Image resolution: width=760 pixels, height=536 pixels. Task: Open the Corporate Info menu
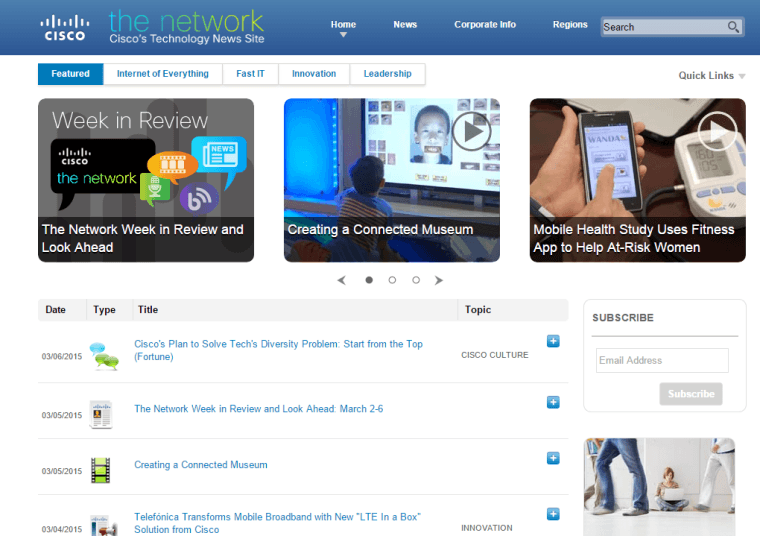[485, 24]
